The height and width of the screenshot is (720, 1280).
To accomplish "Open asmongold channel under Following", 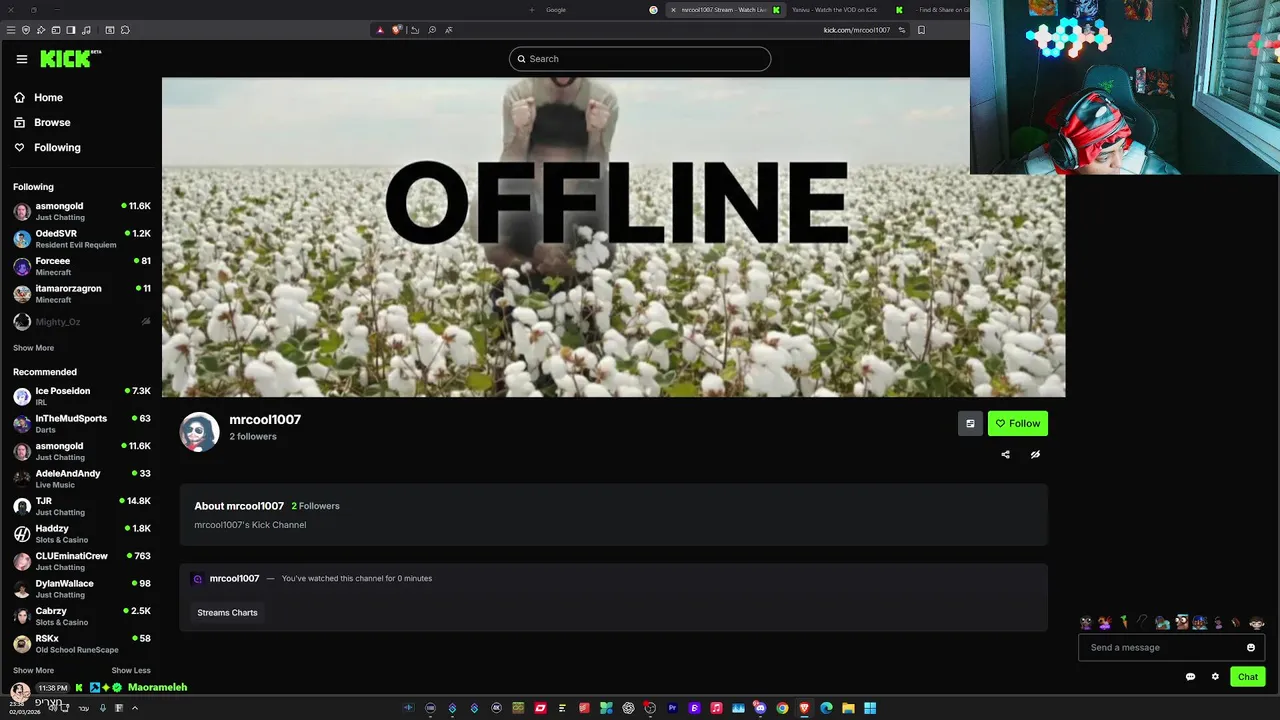I will (81, 211).
